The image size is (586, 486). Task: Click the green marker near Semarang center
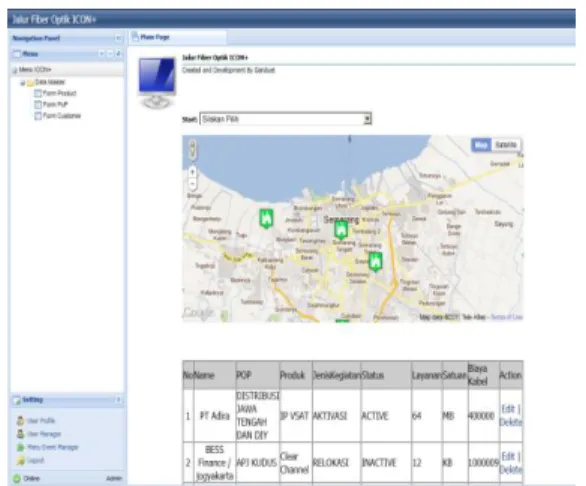pos(341,230)
